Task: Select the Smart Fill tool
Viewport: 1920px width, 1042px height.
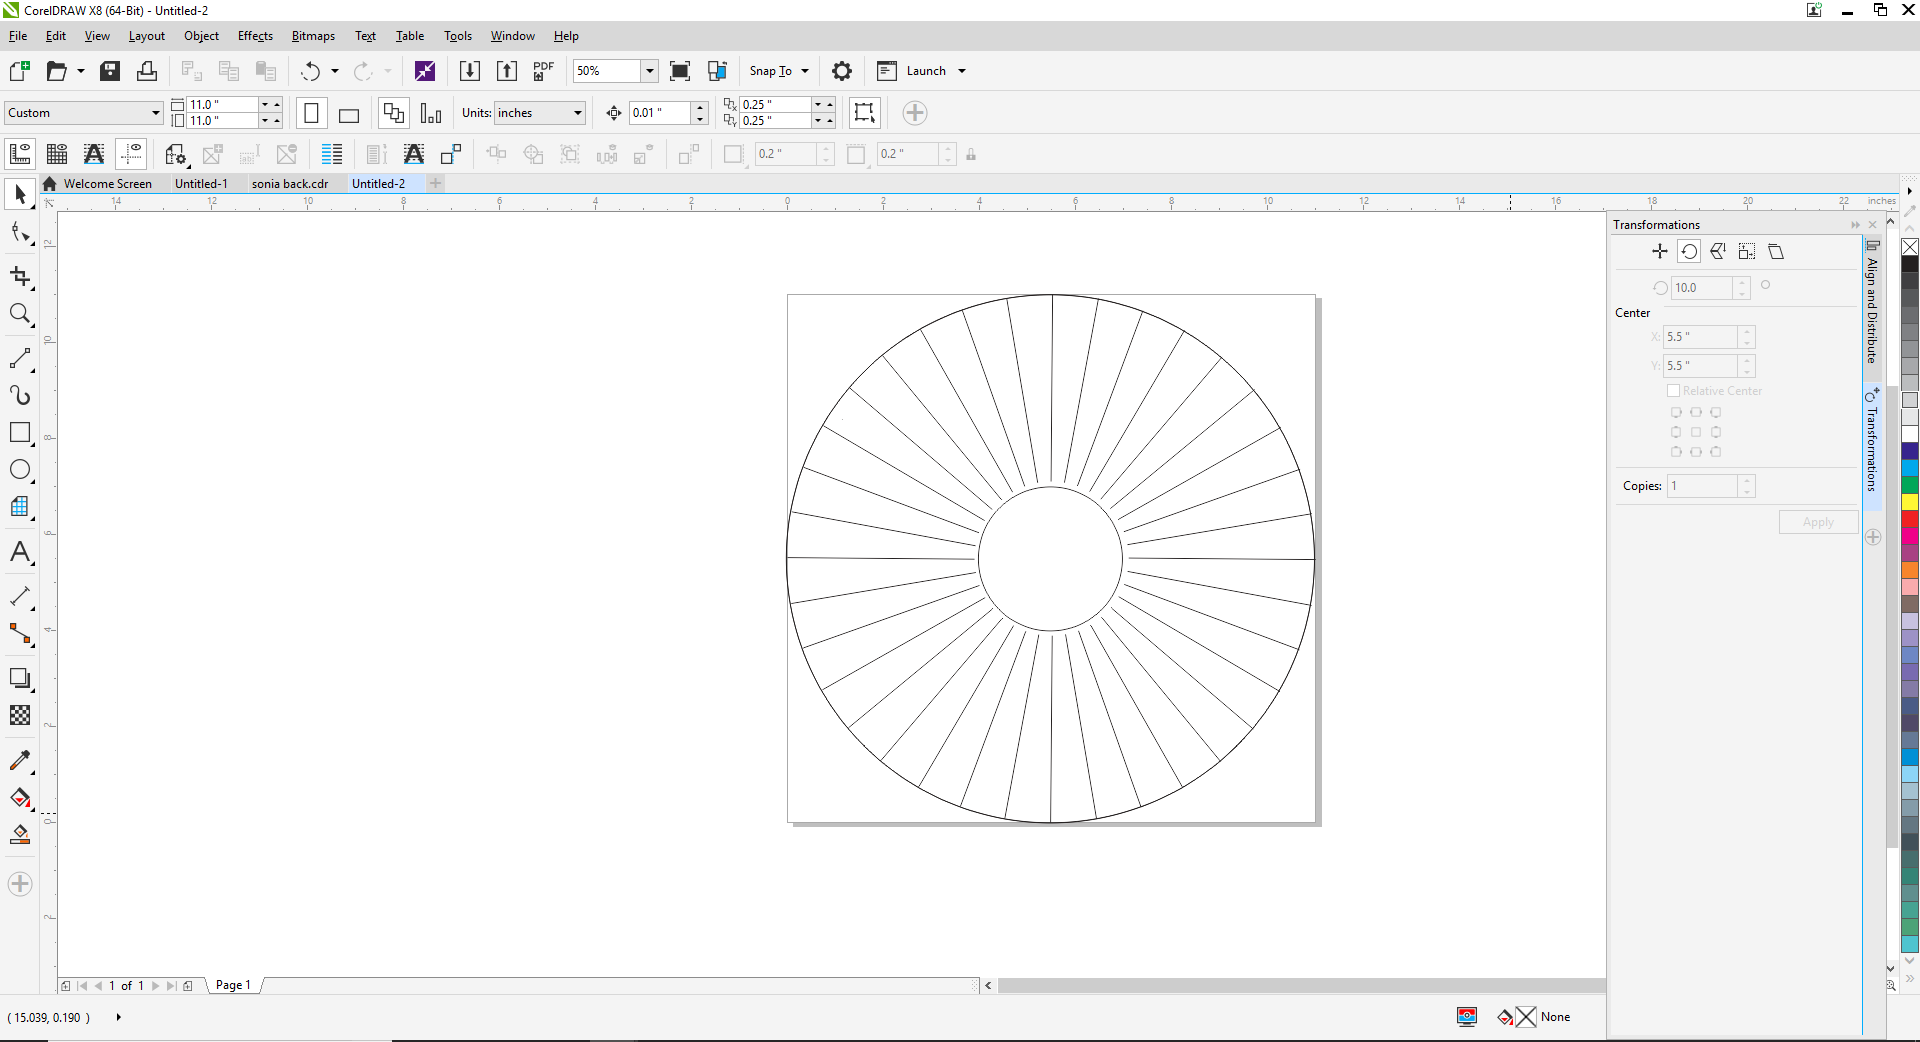Action: (20, 835)
